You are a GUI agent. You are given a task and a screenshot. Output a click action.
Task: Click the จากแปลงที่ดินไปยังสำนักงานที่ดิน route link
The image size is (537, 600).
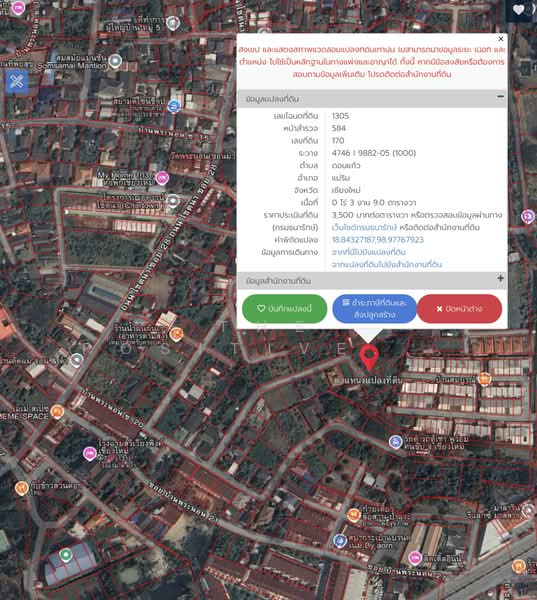point(387,264)
